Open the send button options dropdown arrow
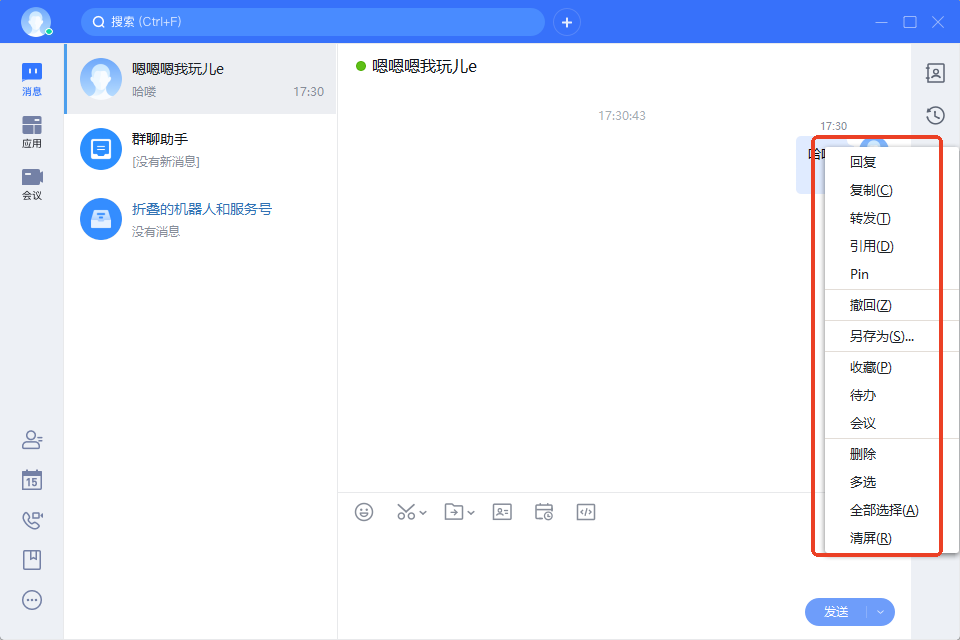Viewport: 960px width, 640px height. click(x=880, y=612)
